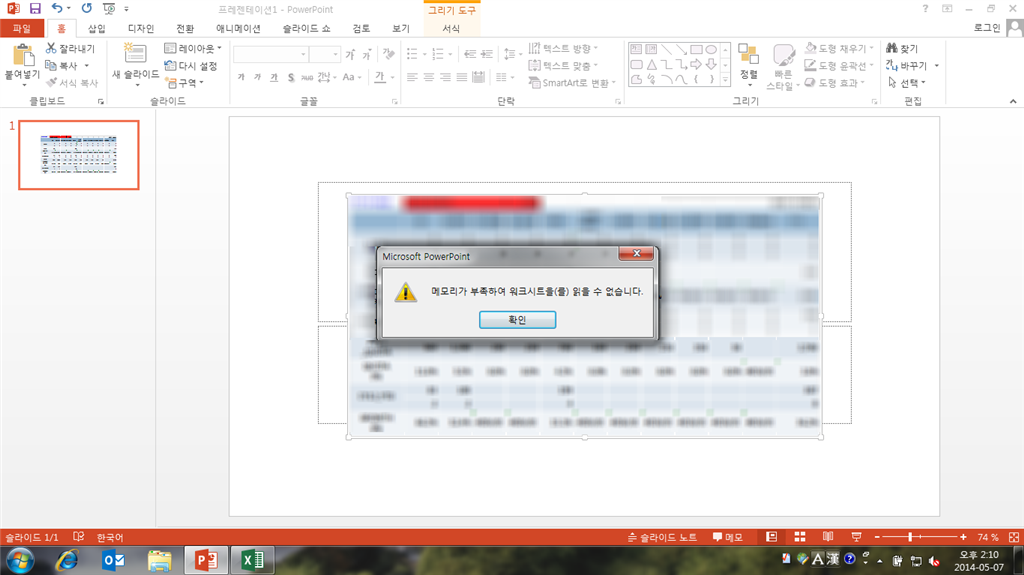Switch to the 디자인 ribbon tab
1024x575 pixels.
tap(140, 29)
